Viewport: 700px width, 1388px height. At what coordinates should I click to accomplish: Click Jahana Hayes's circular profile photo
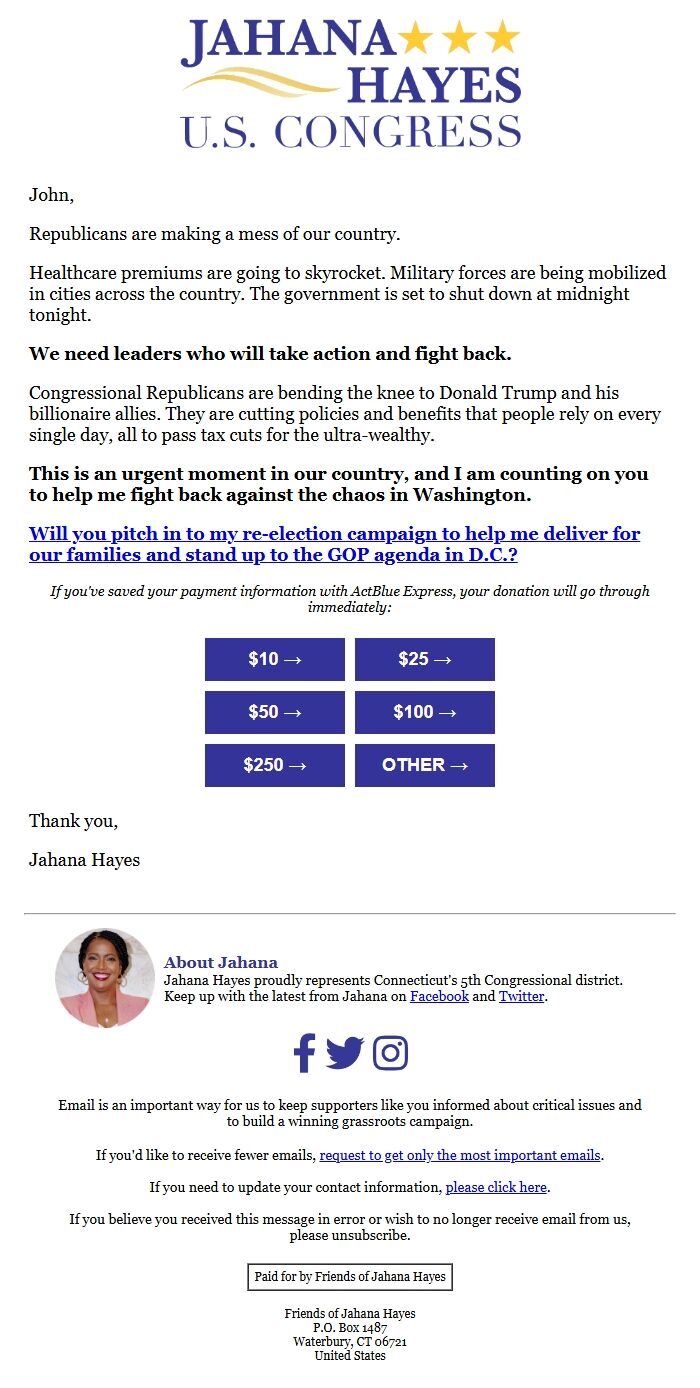click(x=105, y=978)
